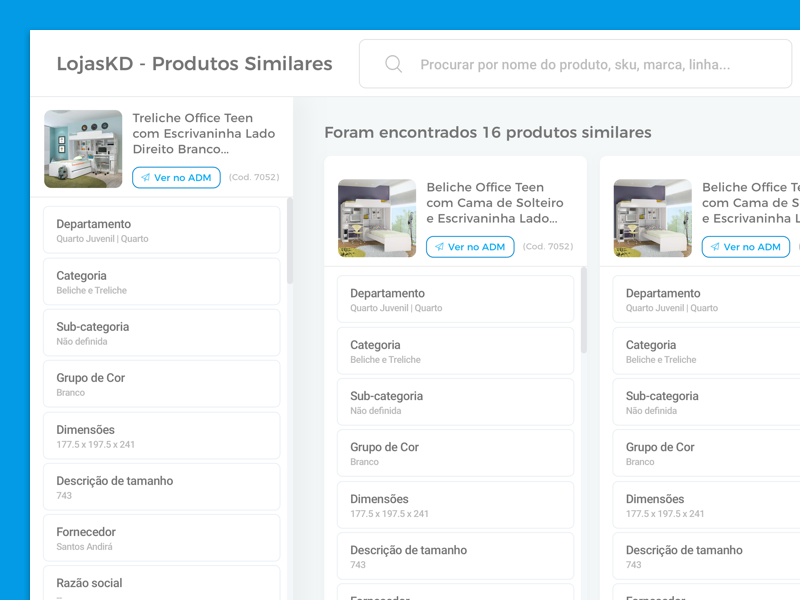The height and width of the screenshot is (600, 800).
Task: Open the first similar Beliche product thumbnail
Action: coord(377,218)
